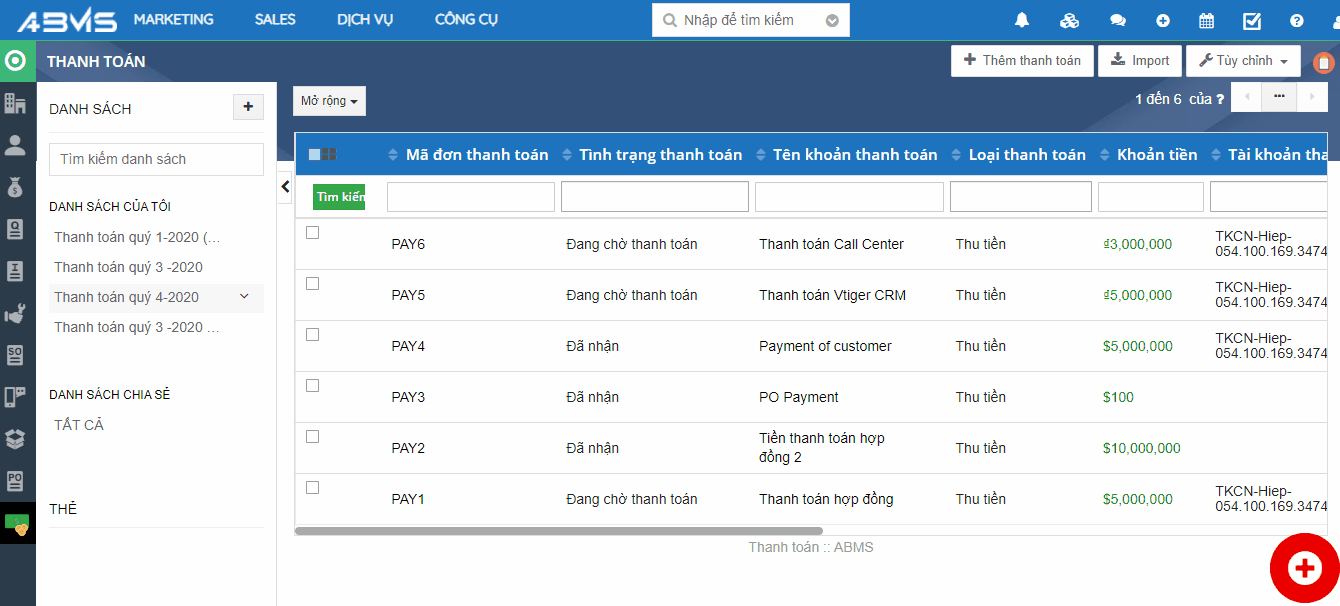
Task: Click the quick create plus icon in top bar
Action: (1162, 20)
